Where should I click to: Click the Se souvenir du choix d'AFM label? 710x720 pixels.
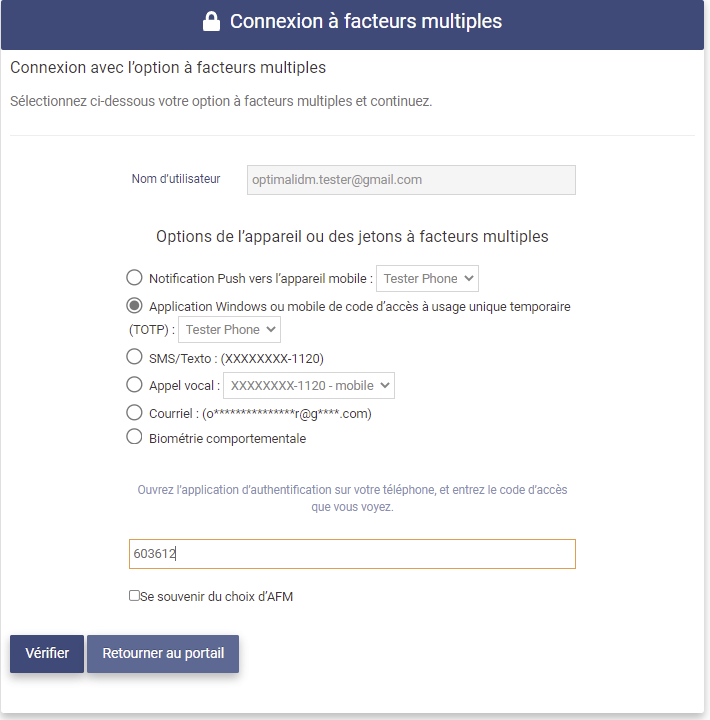coord(216,596)
